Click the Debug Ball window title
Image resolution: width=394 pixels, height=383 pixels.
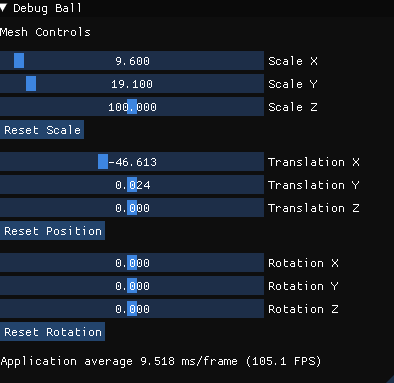[x=47, y=8]
